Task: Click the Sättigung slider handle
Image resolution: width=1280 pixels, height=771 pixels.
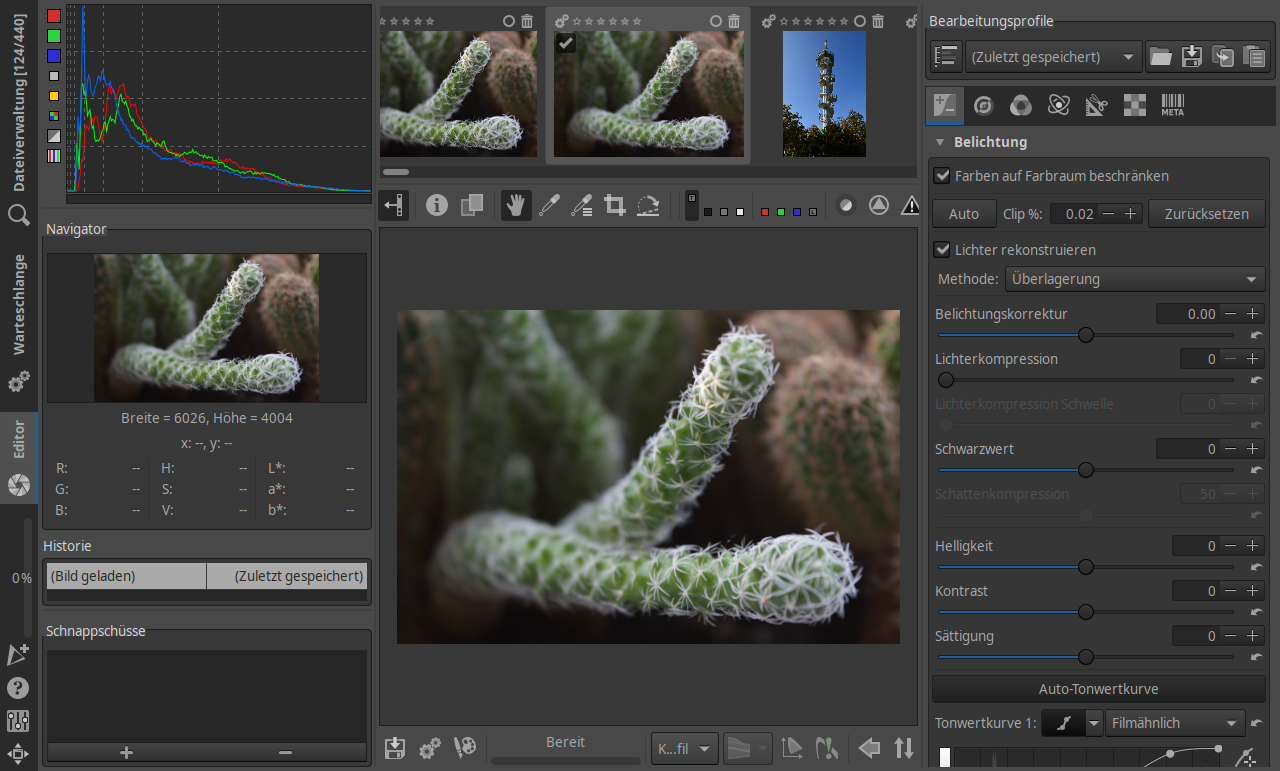Action: (x=1085, y=657)
